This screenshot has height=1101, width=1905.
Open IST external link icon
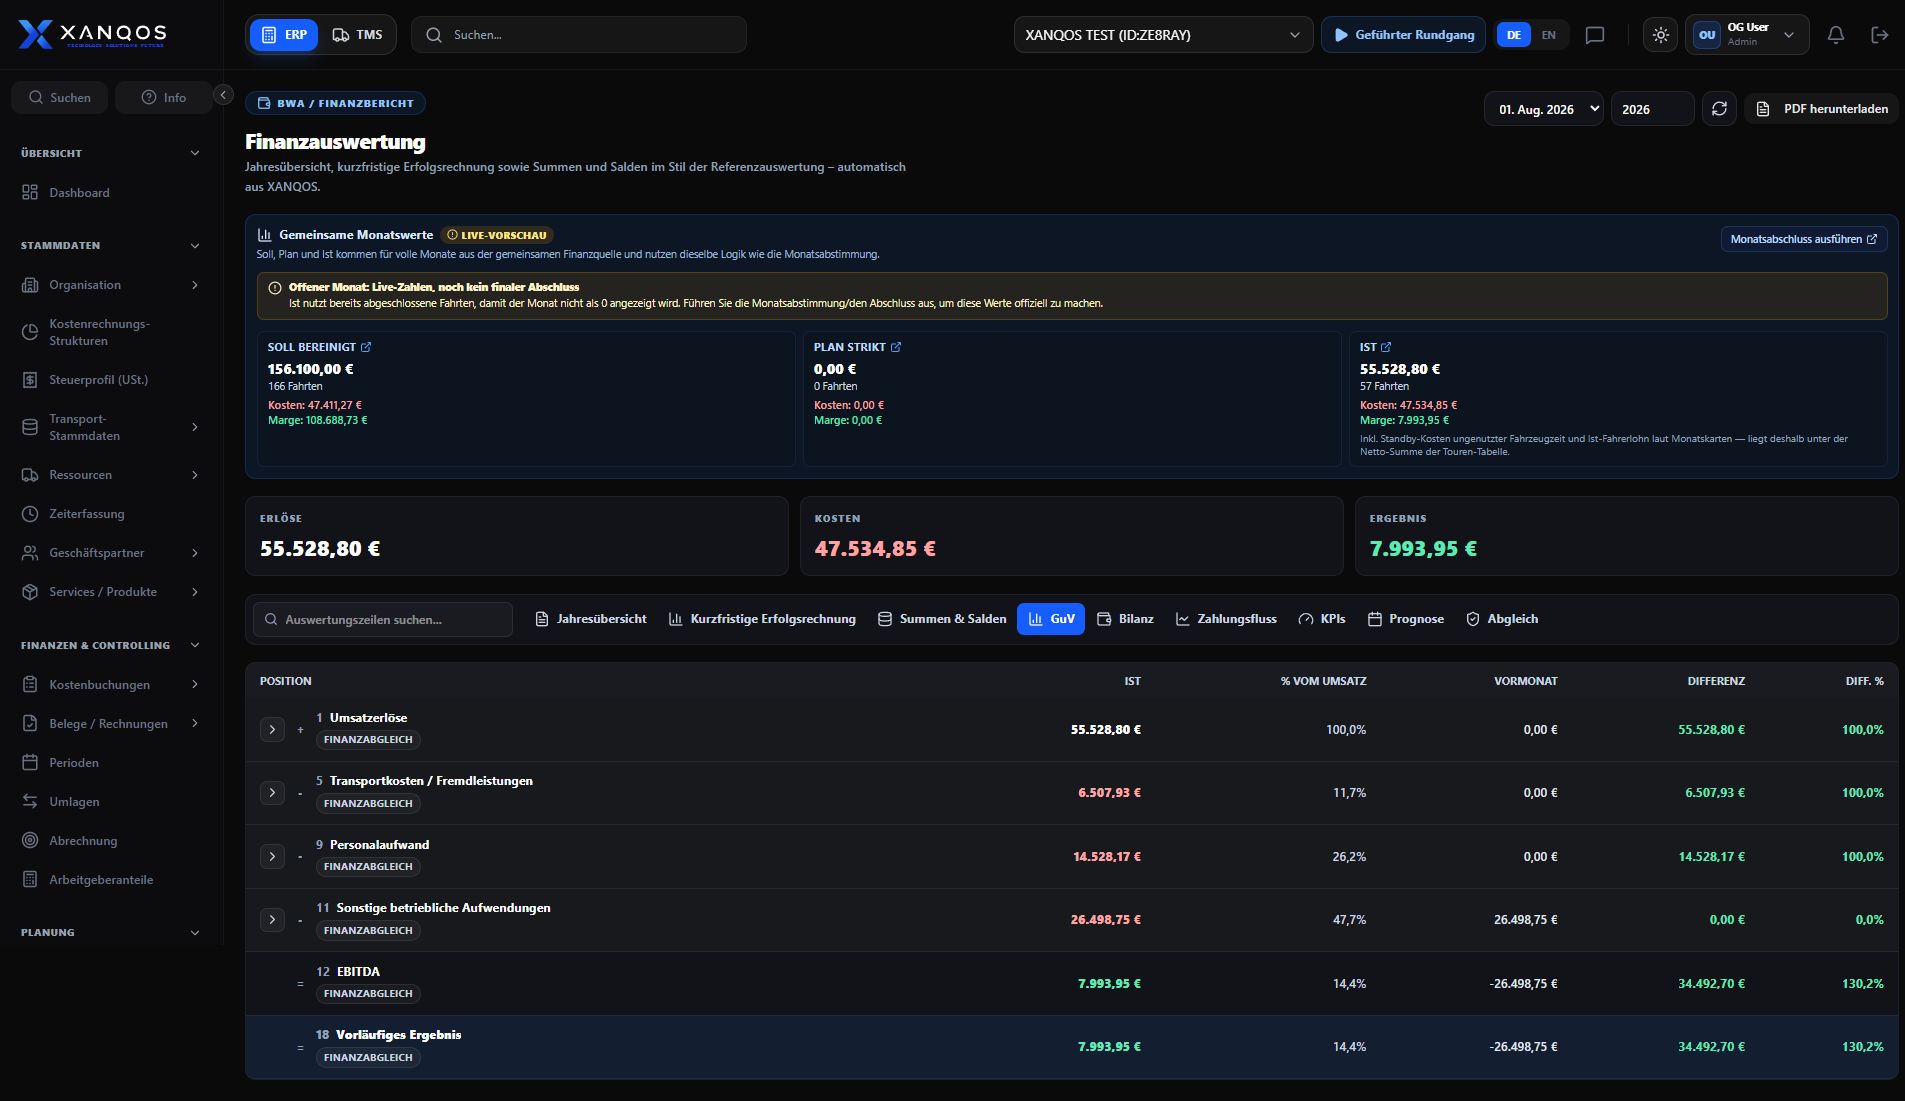(1386, 347)
